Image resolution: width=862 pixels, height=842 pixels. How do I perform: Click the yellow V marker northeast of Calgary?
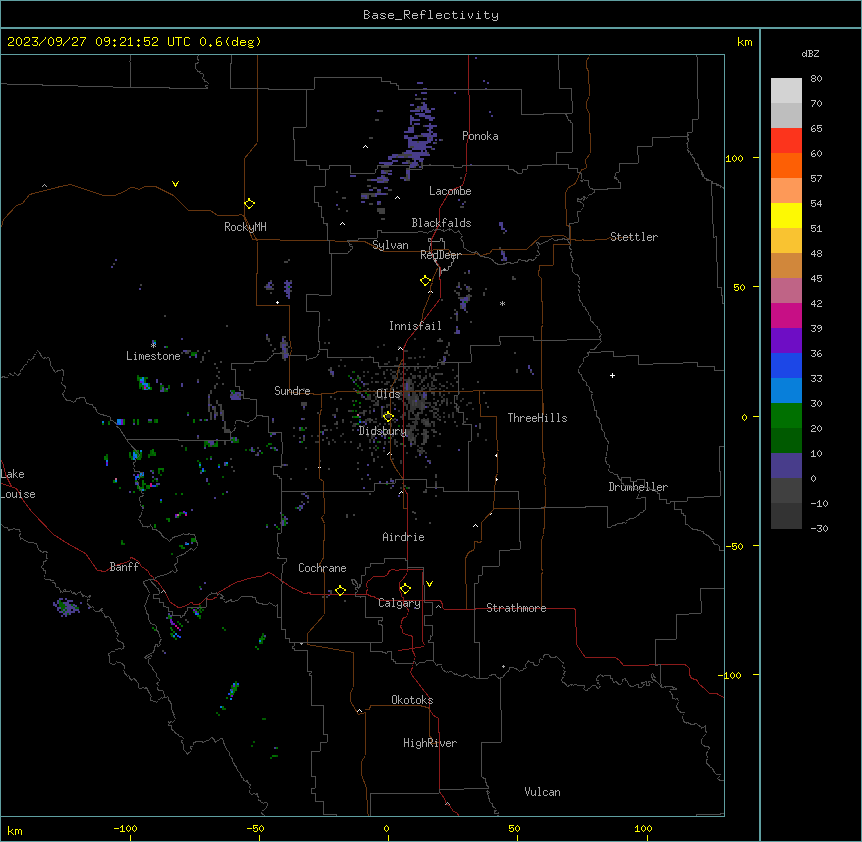pyautogui.click(x=429, y=584)
